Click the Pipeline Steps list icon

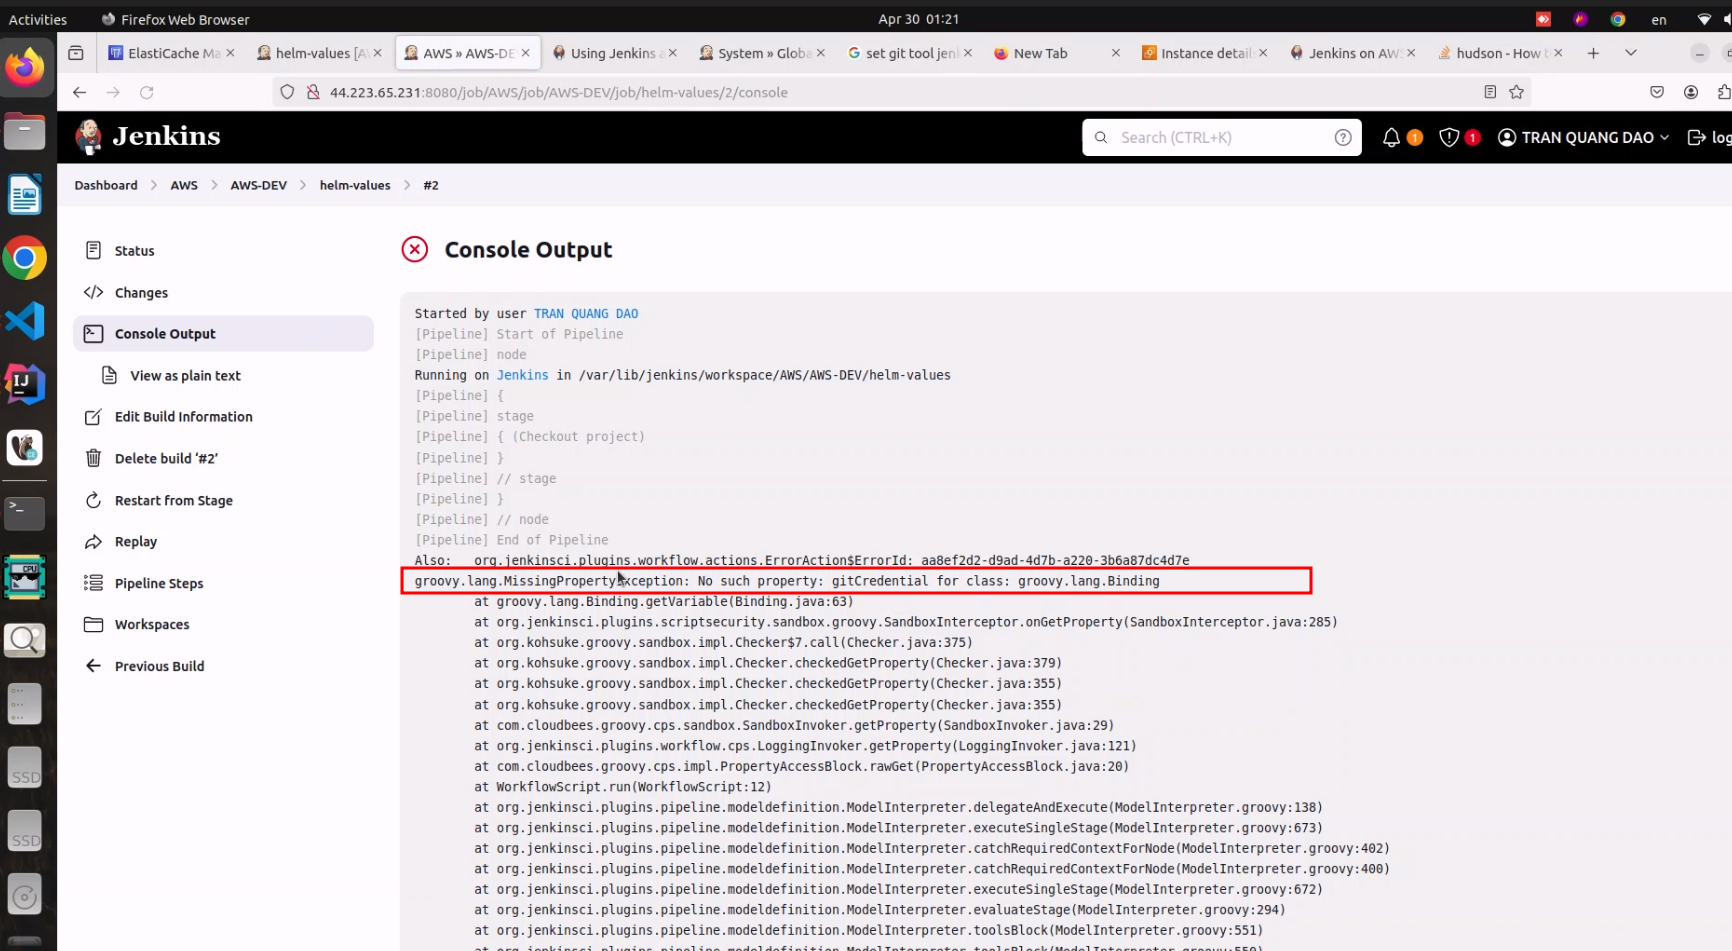[x=93, y=583]
